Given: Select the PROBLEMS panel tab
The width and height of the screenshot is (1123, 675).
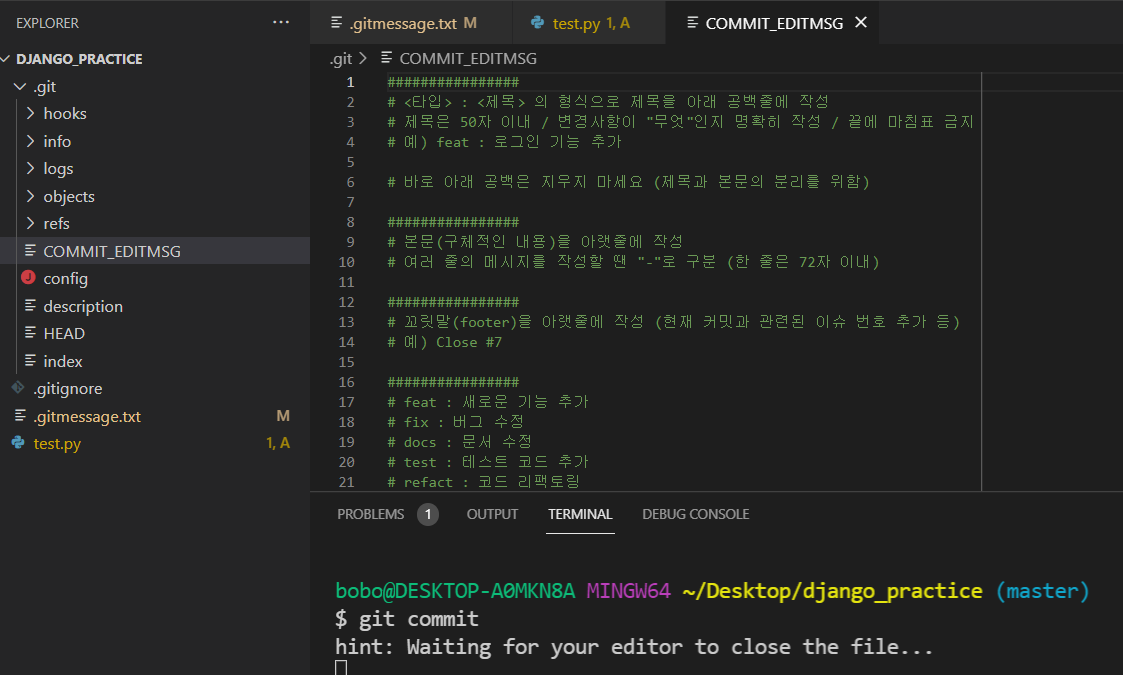Looking at the screenshot, I should (x=371, y=514).
